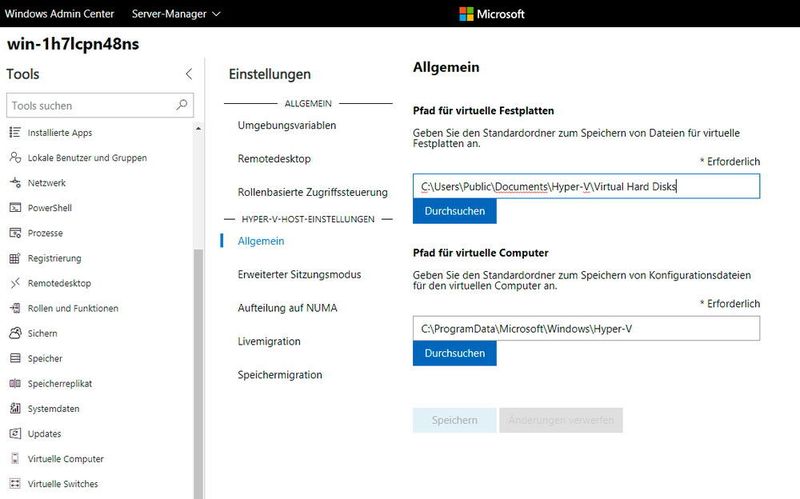Click Durchsuchen for virtual computer path
Image resolution: width=800 pixels, height=499 pixels.
point(455,354)
